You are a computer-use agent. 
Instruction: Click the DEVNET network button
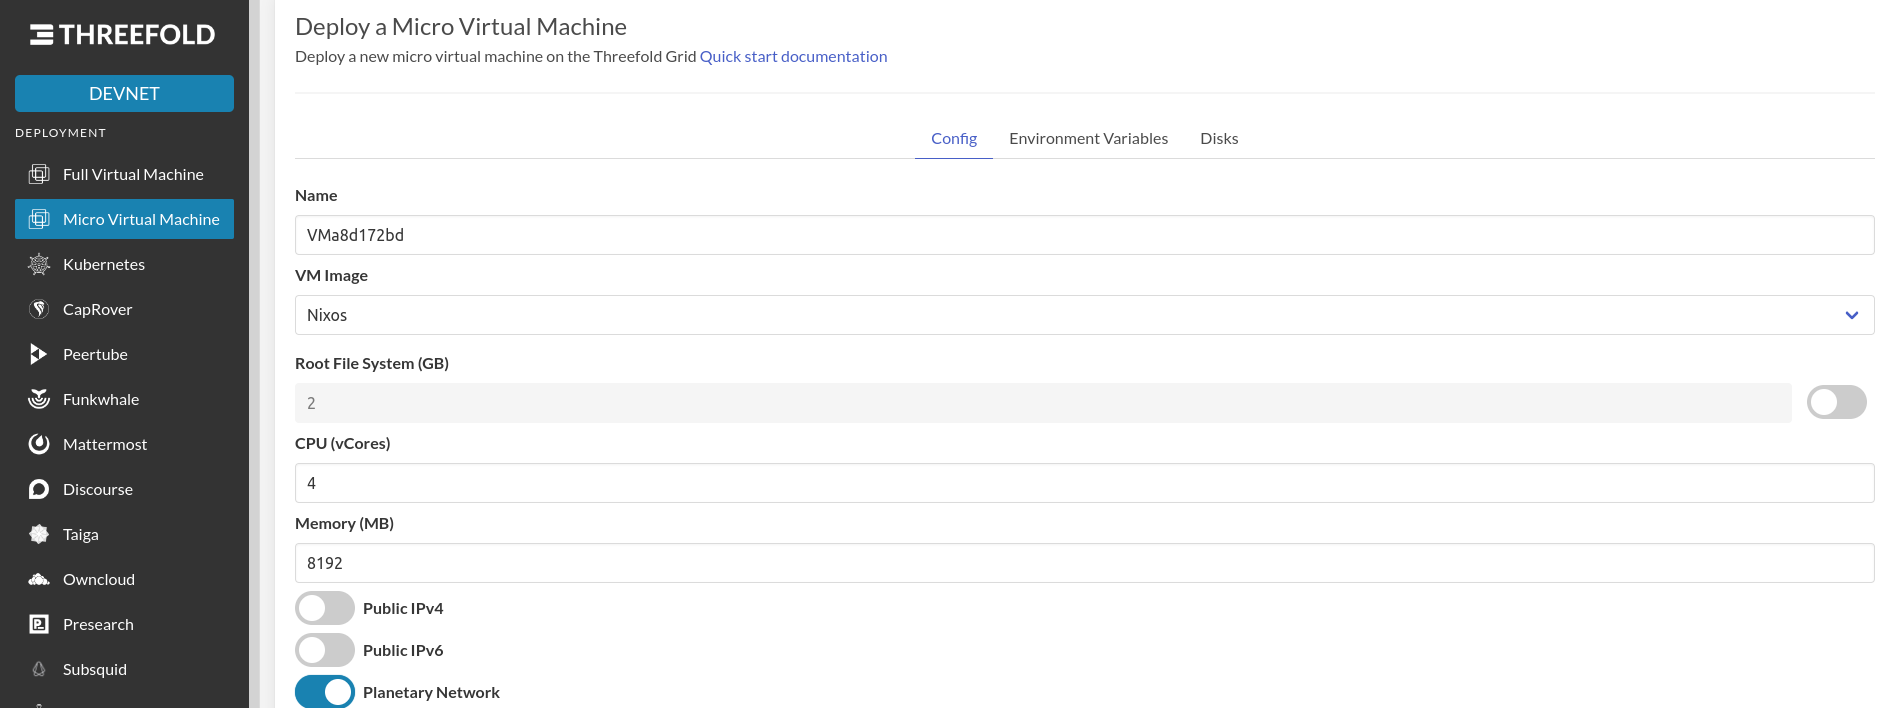[x=124, y=93]
